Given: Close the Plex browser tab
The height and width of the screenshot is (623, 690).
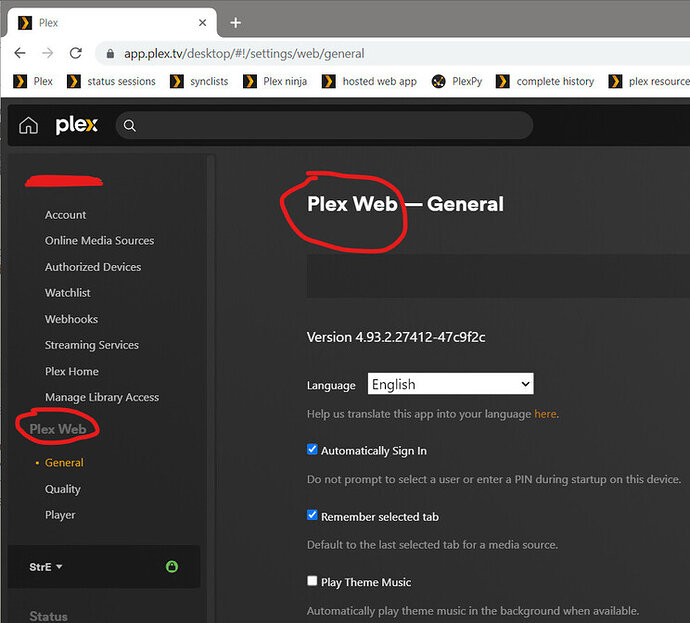Looking at the screenshot, I should tap(202, 22).
